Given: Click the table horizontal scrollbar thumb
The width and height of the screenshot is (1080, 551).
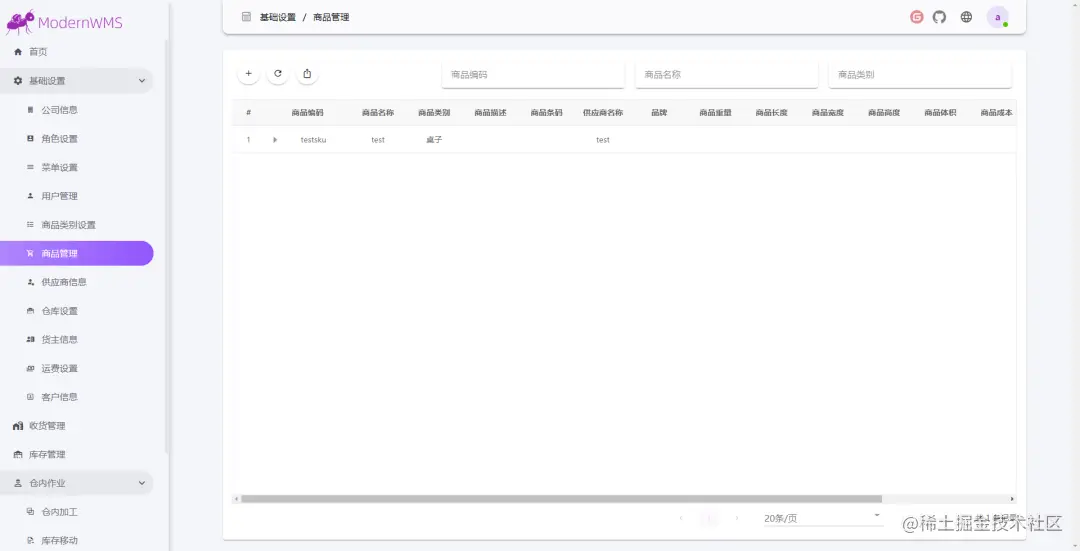Looking at the screenshot, I should 561,499.
